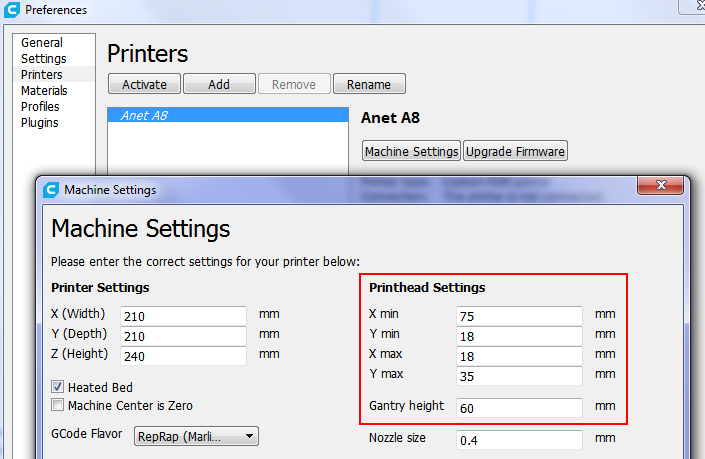This screenshot has height=459, width=705.
Task: Click the Activate button
Action: 144,84
